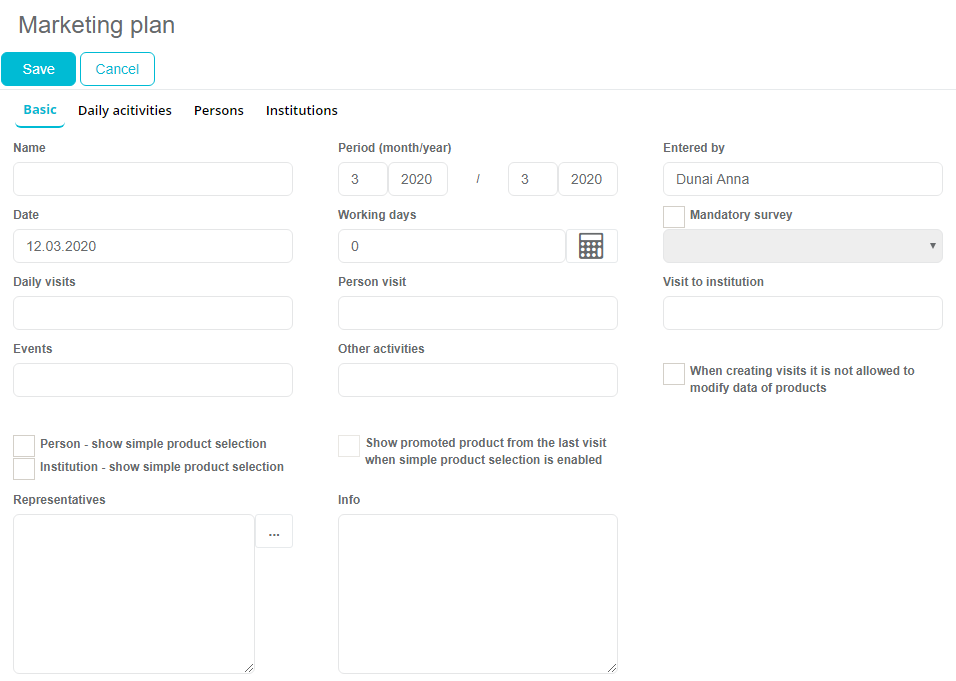Open the Persons tab
The image size is (956, 681).
click(x=219, y=111)
